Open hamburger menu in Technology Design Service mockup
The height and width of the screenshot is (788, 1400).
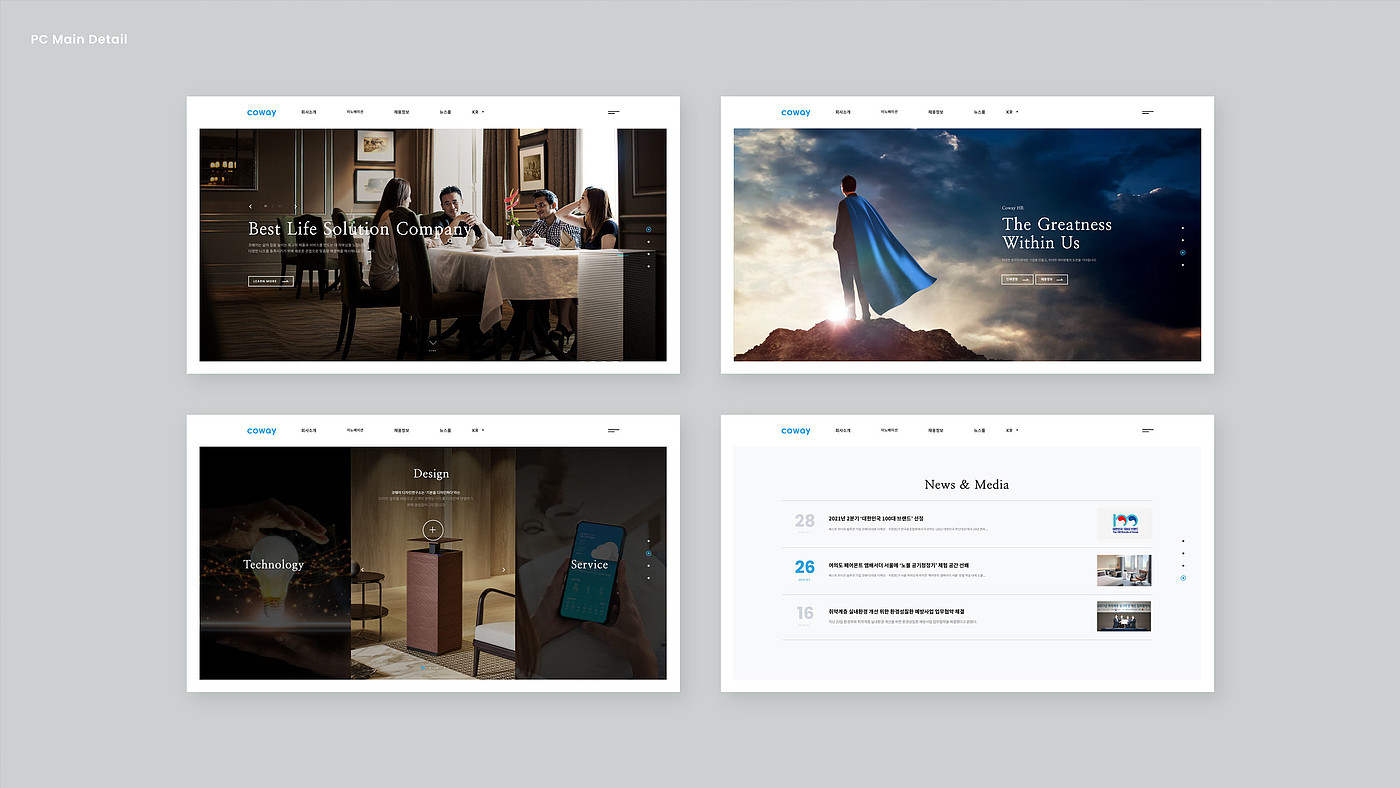click(614, 431)
